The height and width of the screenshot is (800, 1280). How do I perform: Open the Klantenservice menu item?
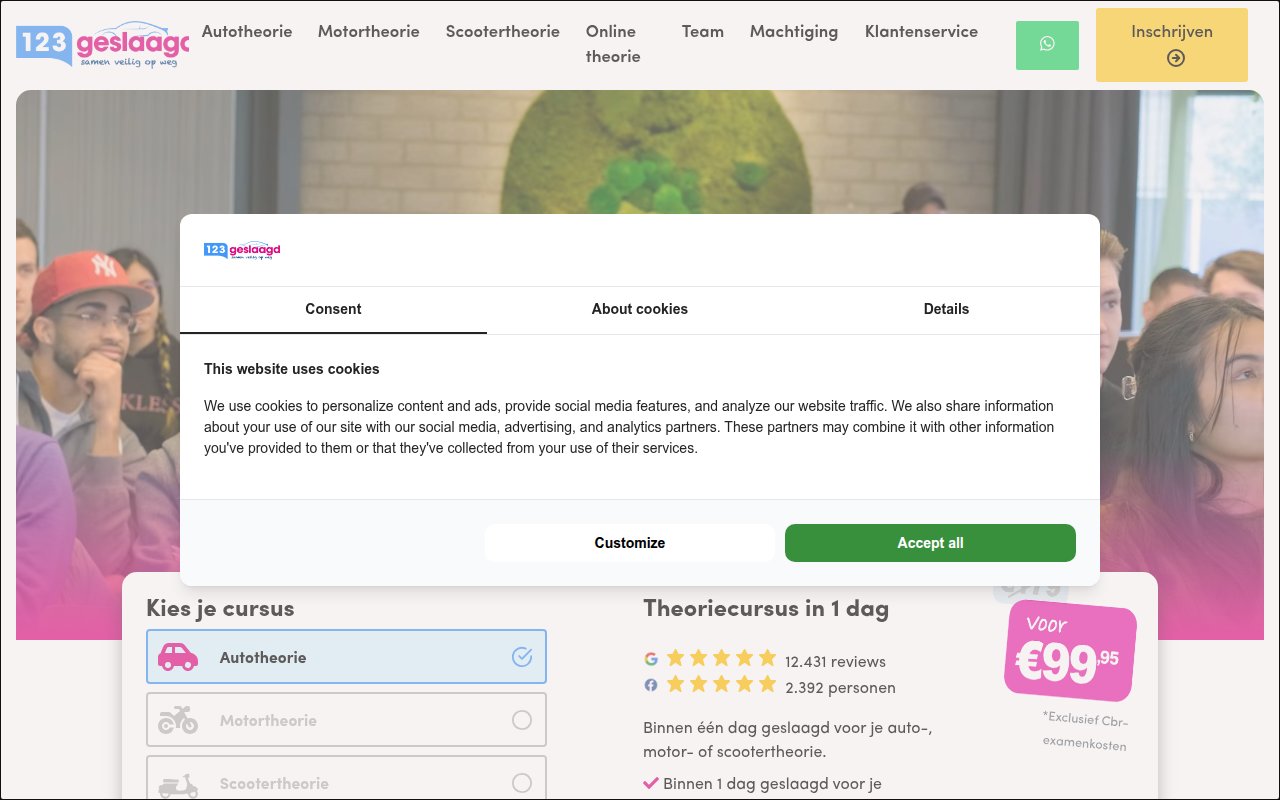(921, 31)
